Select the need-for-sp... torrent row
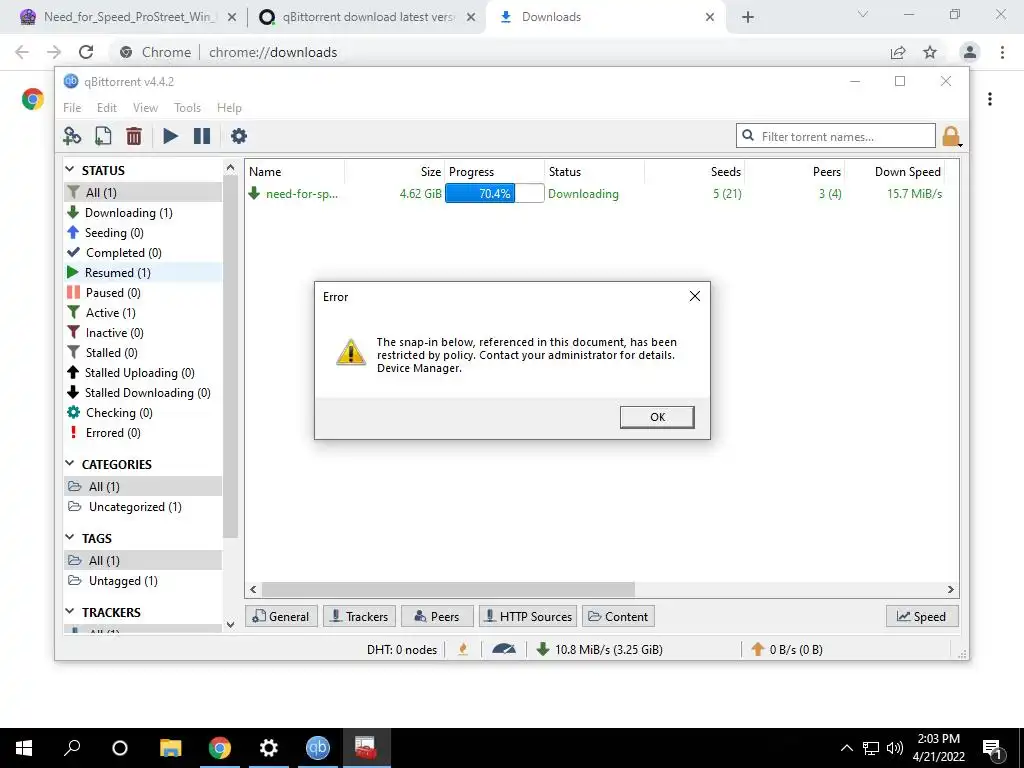The height and width of the screenshot is (768, 1024). tap(601, 193)
